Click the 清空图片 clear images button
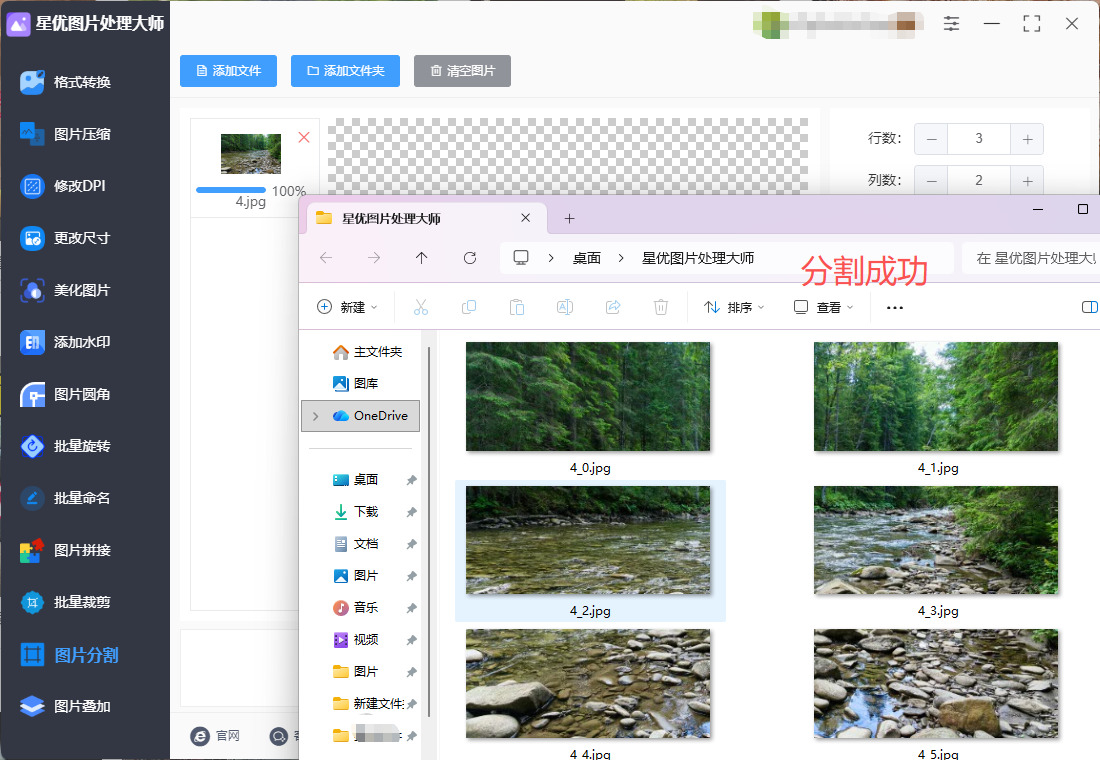The width and height of the screenshot is (1100, 760). coord(462,71)
